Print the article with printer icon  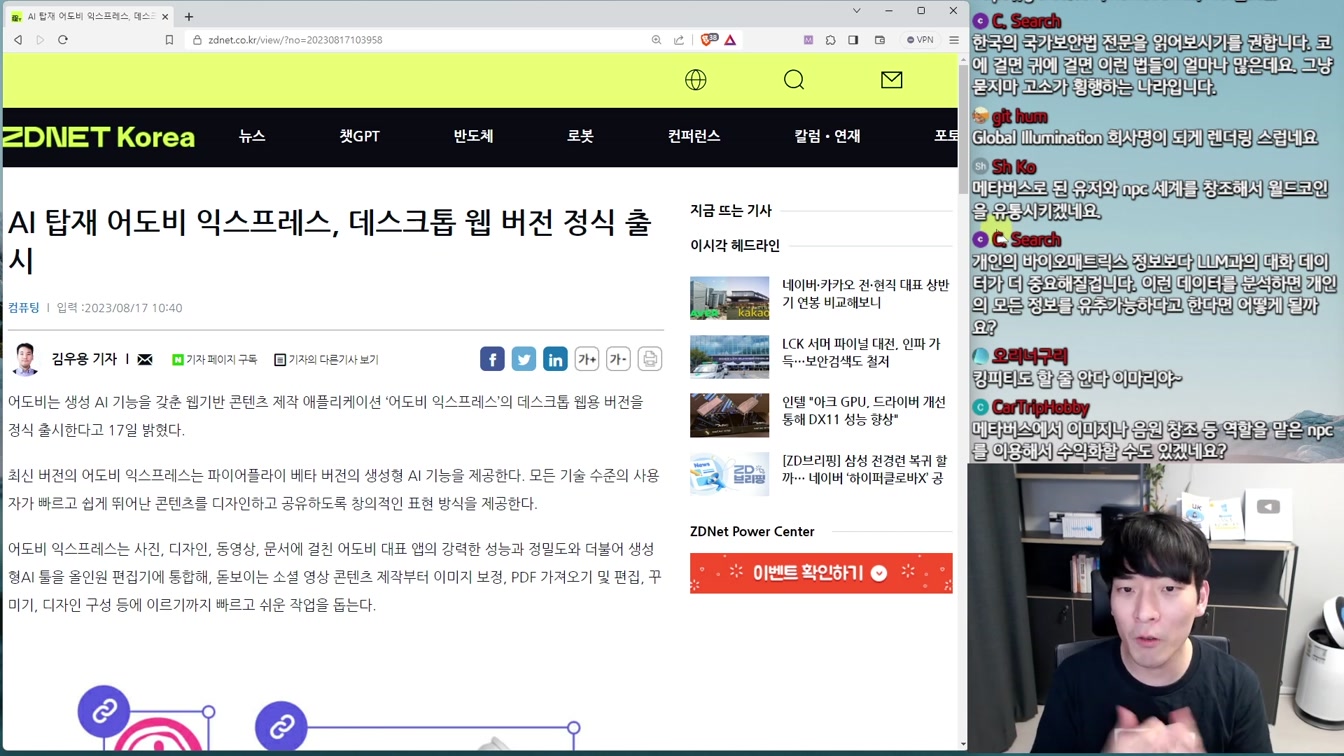tap(650, 359)
